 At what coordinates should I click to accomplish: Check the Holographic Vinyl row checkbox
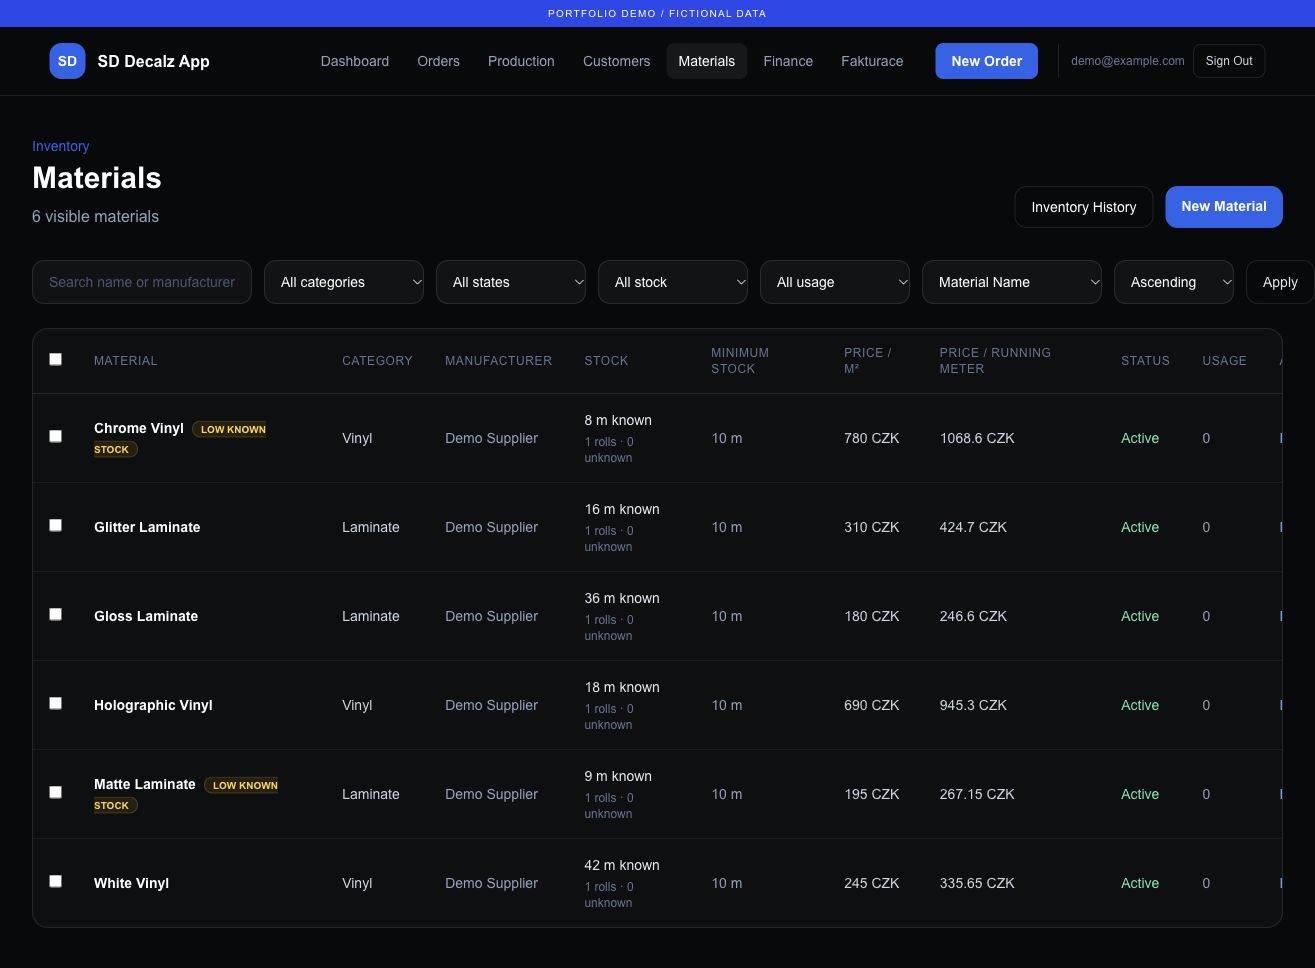(56, 703)
